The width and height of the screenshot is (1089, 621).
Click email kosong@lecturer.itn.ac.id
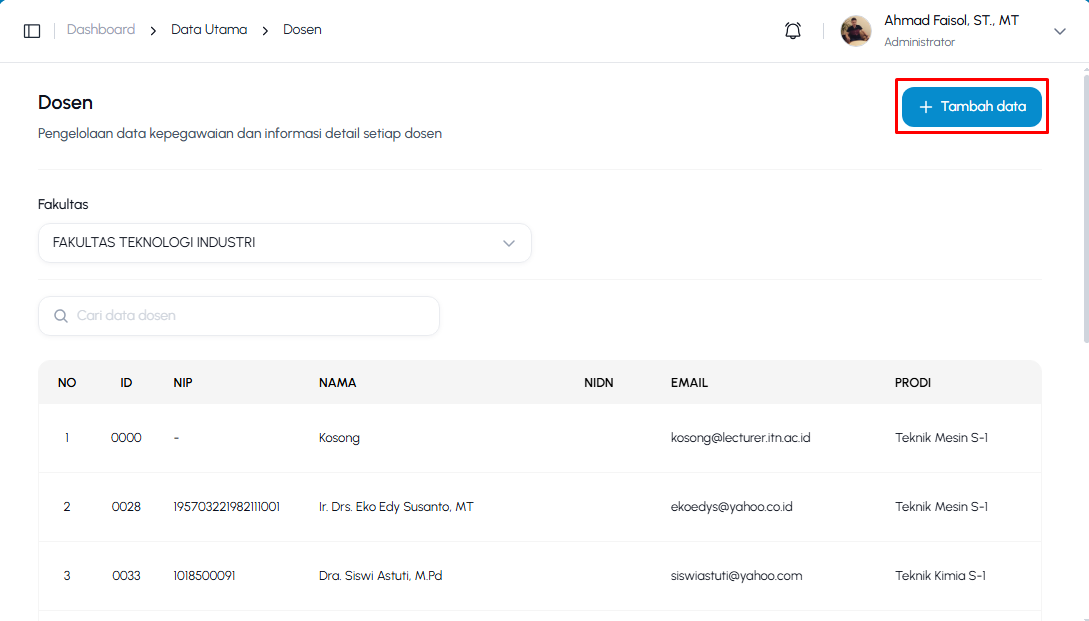coord(740,438)
